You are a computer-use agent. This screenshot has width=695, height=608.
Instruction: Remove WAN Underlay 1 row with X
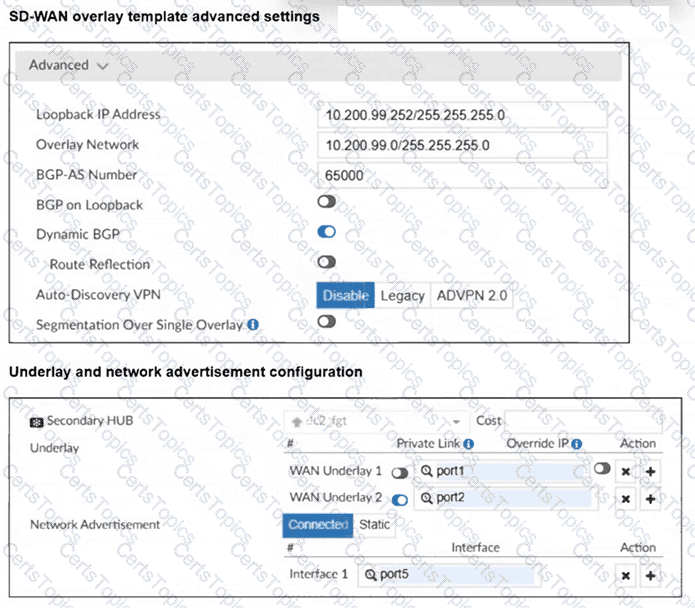click(x=626, y=471)
